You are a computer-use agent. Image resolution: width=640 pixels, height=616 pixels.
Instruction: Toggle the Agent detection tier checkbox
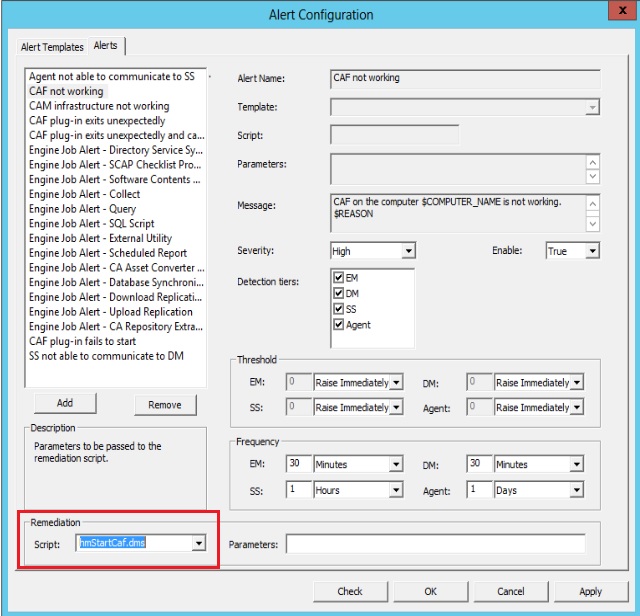[340, 324]
